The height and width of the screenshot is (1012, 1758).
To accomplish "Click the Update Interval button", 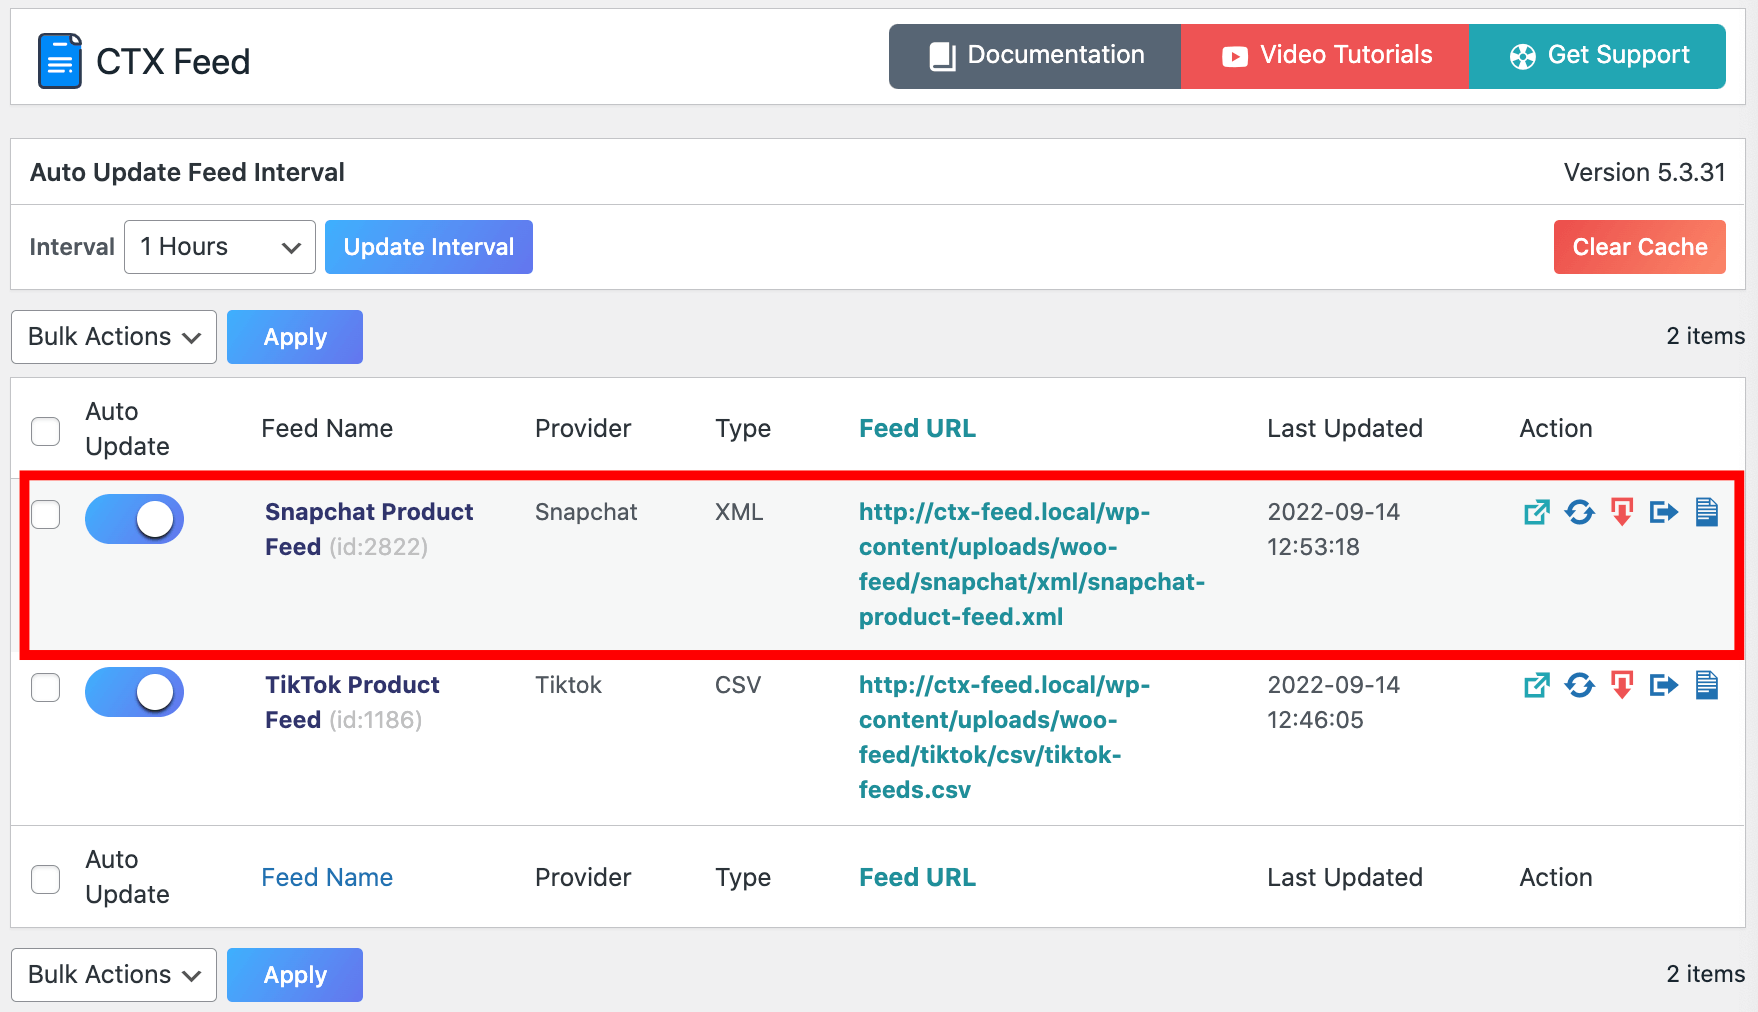I will tap(428, 246).
